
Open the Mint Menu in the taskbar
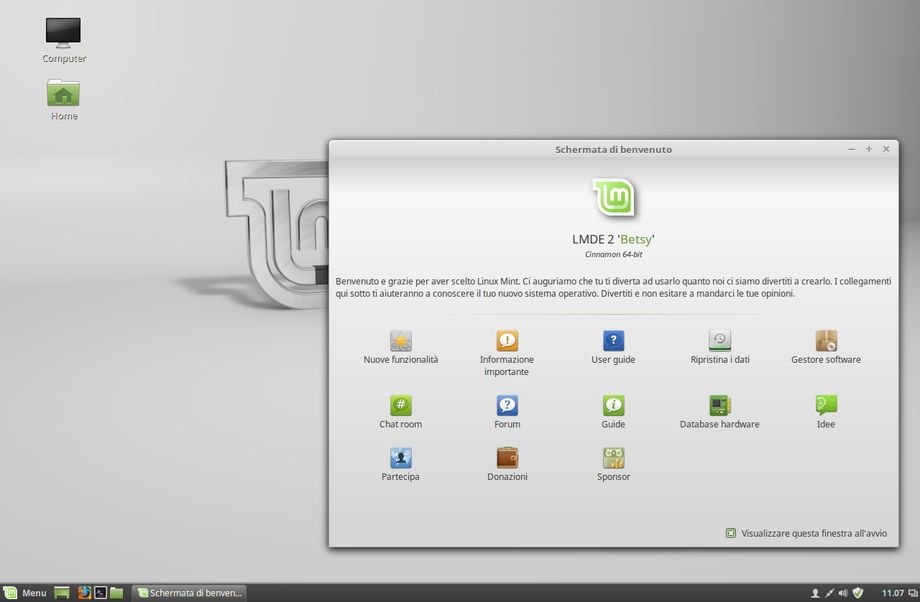coord(25,593)
